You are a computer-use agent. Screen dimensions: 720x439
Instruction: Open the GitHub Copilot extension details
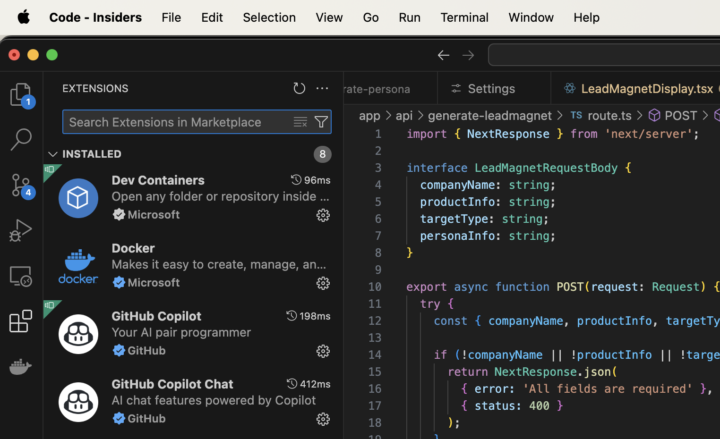(x=193, y=334)
